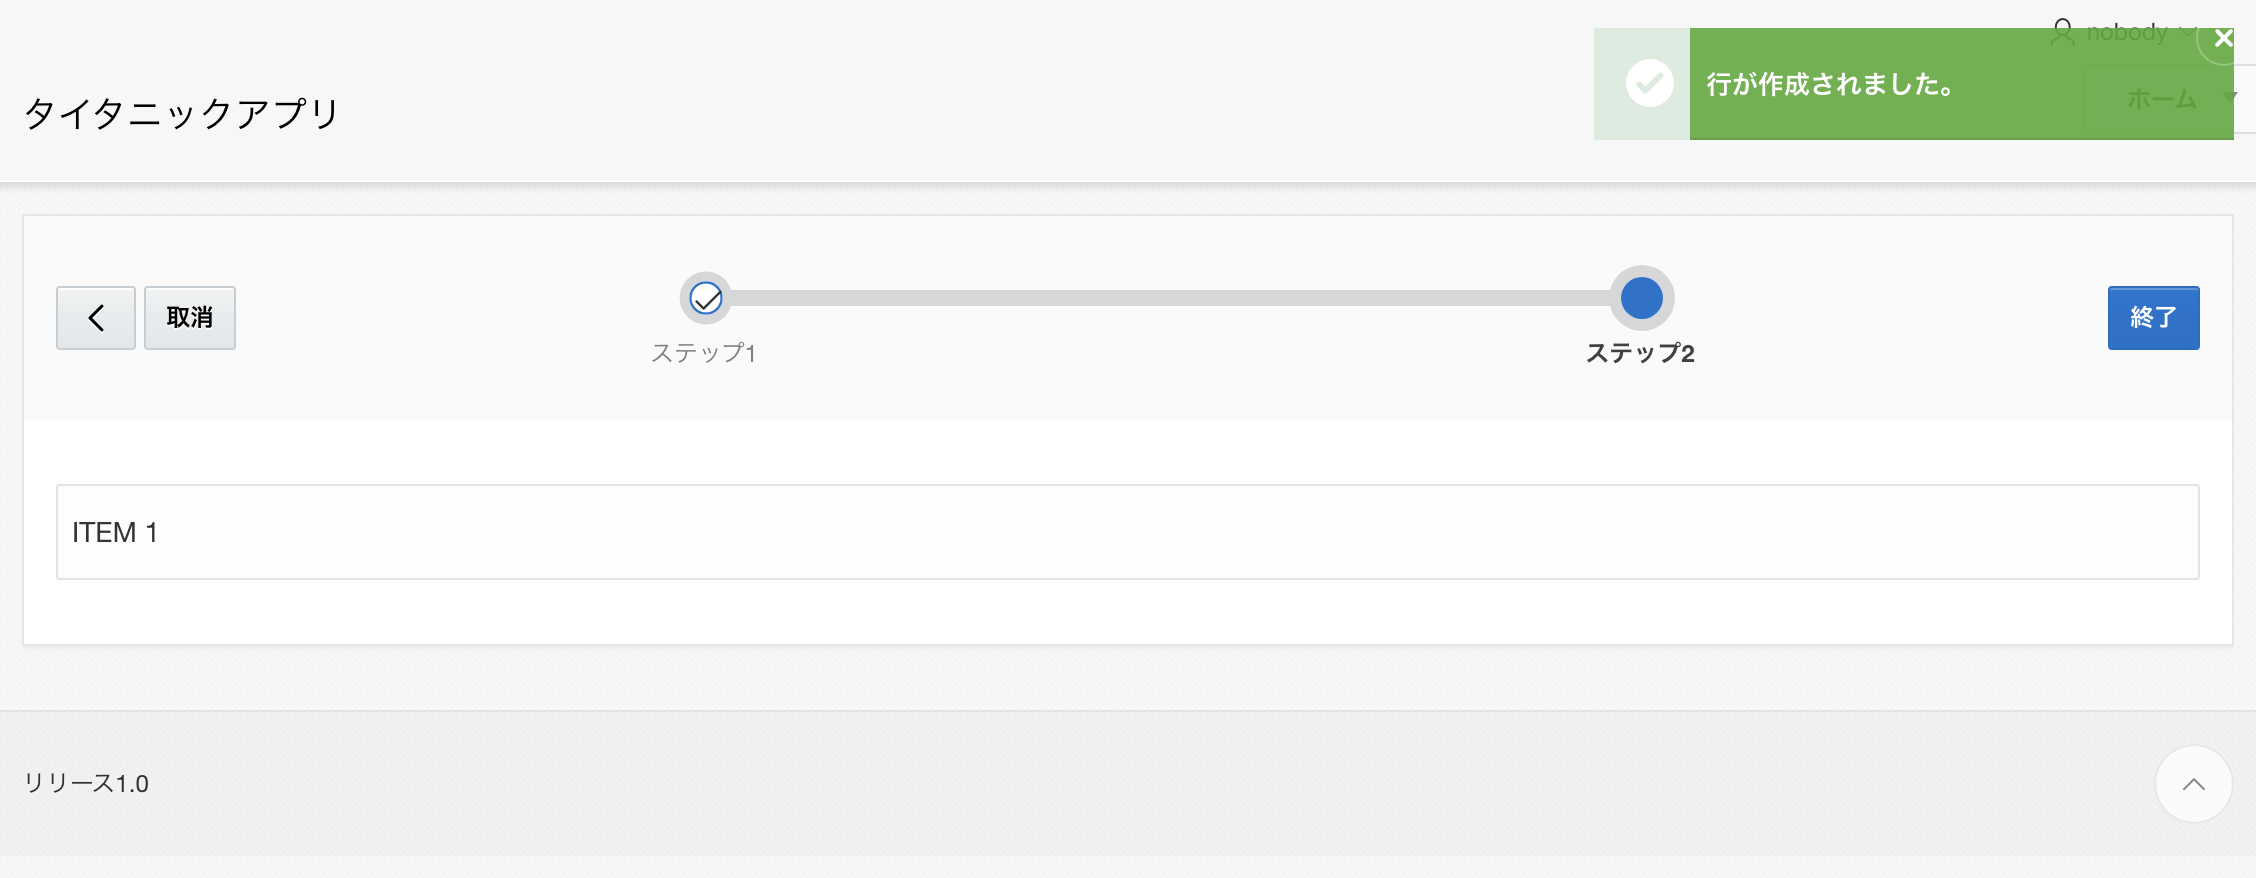Click the back arrow previous-step button
Screen dimensions: 2256x878
[96, 318]
